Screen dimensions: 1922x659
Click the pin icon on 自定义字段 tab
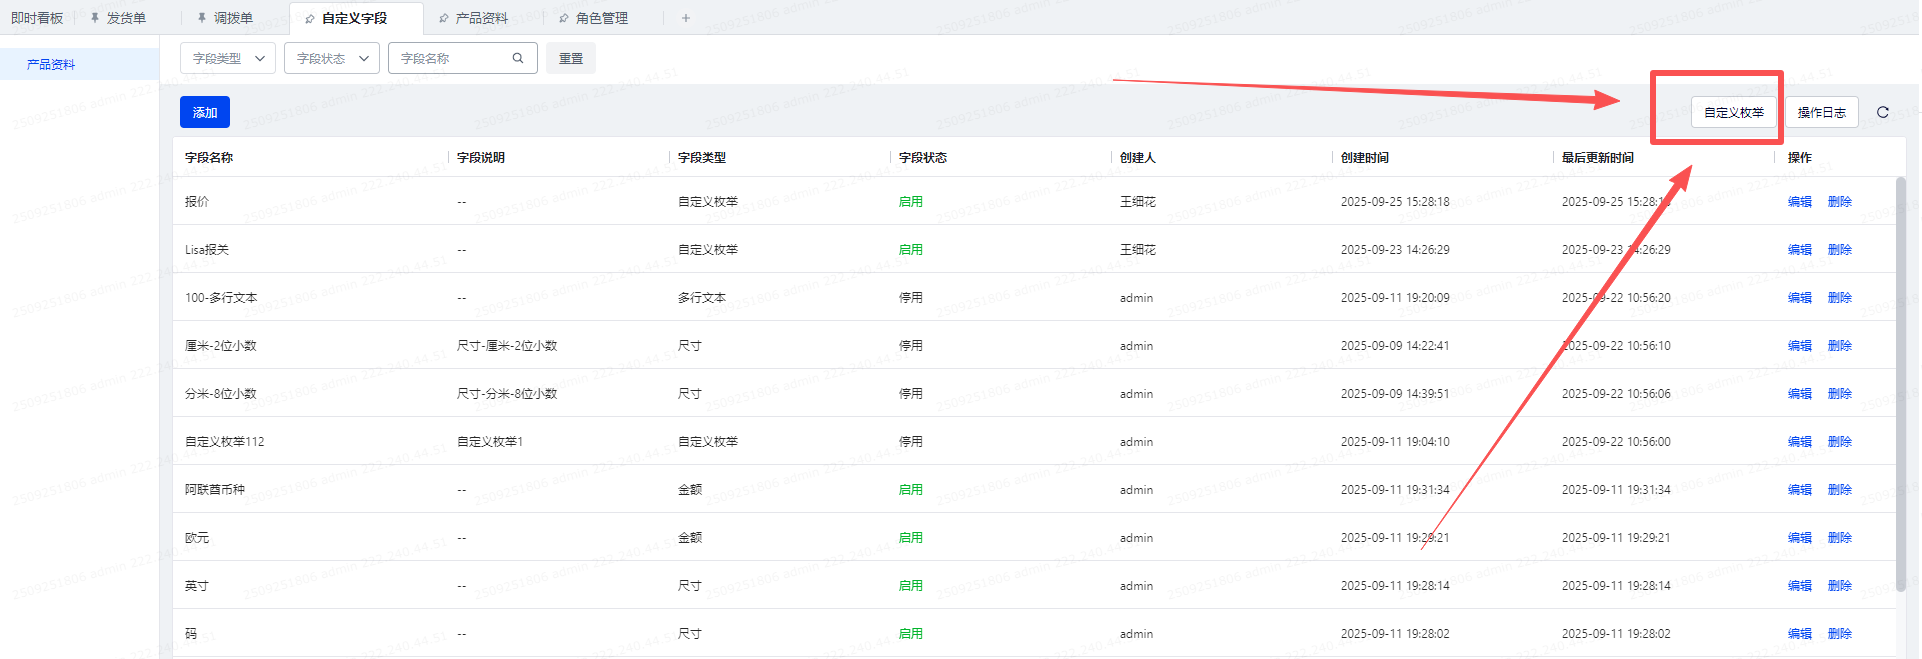(310, 18)
